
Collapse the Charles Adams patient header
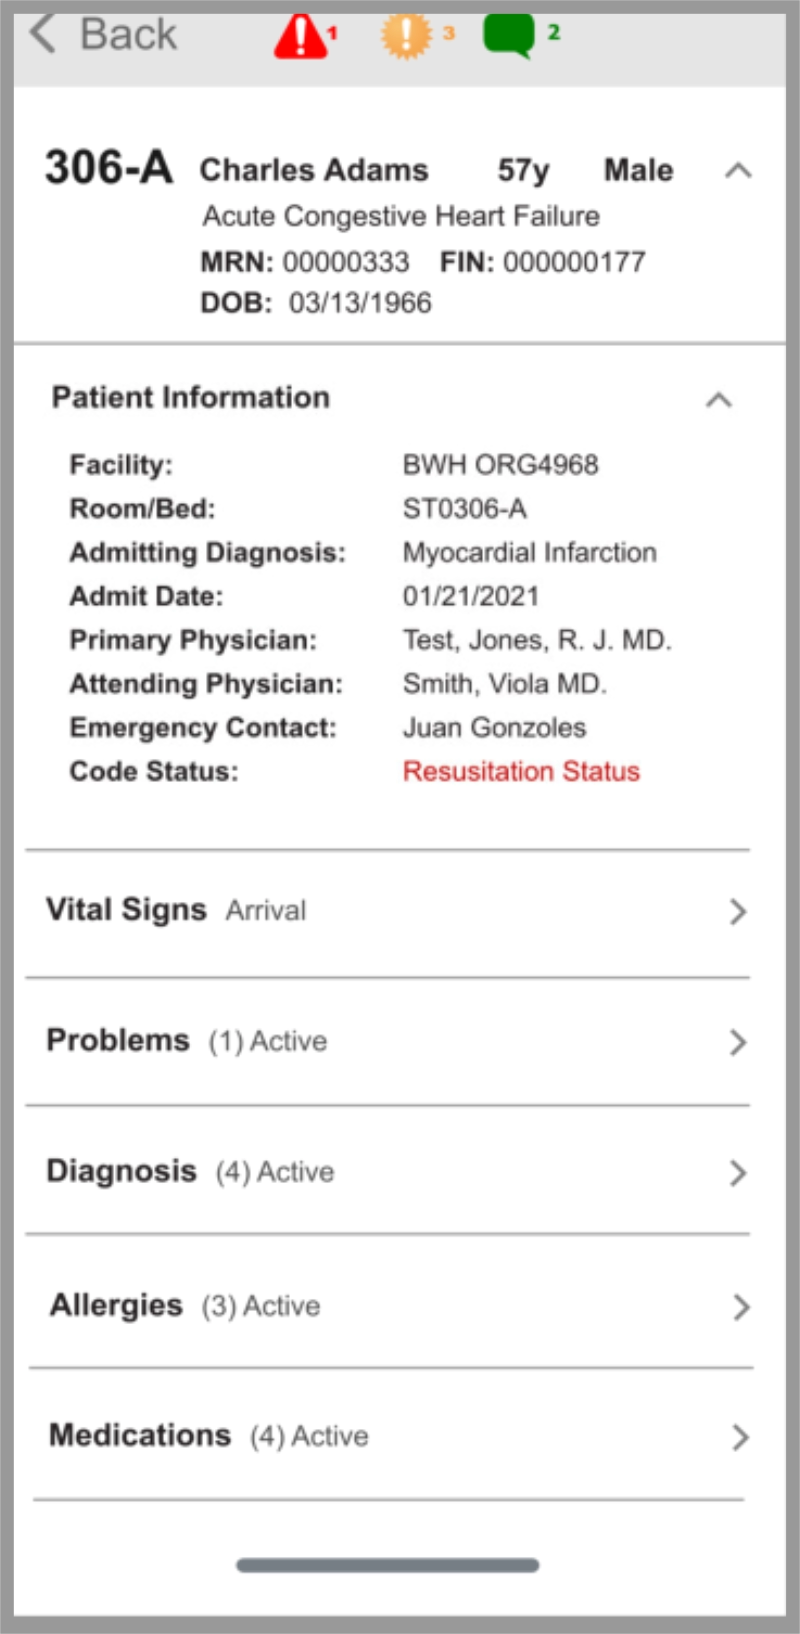[738, 170]
